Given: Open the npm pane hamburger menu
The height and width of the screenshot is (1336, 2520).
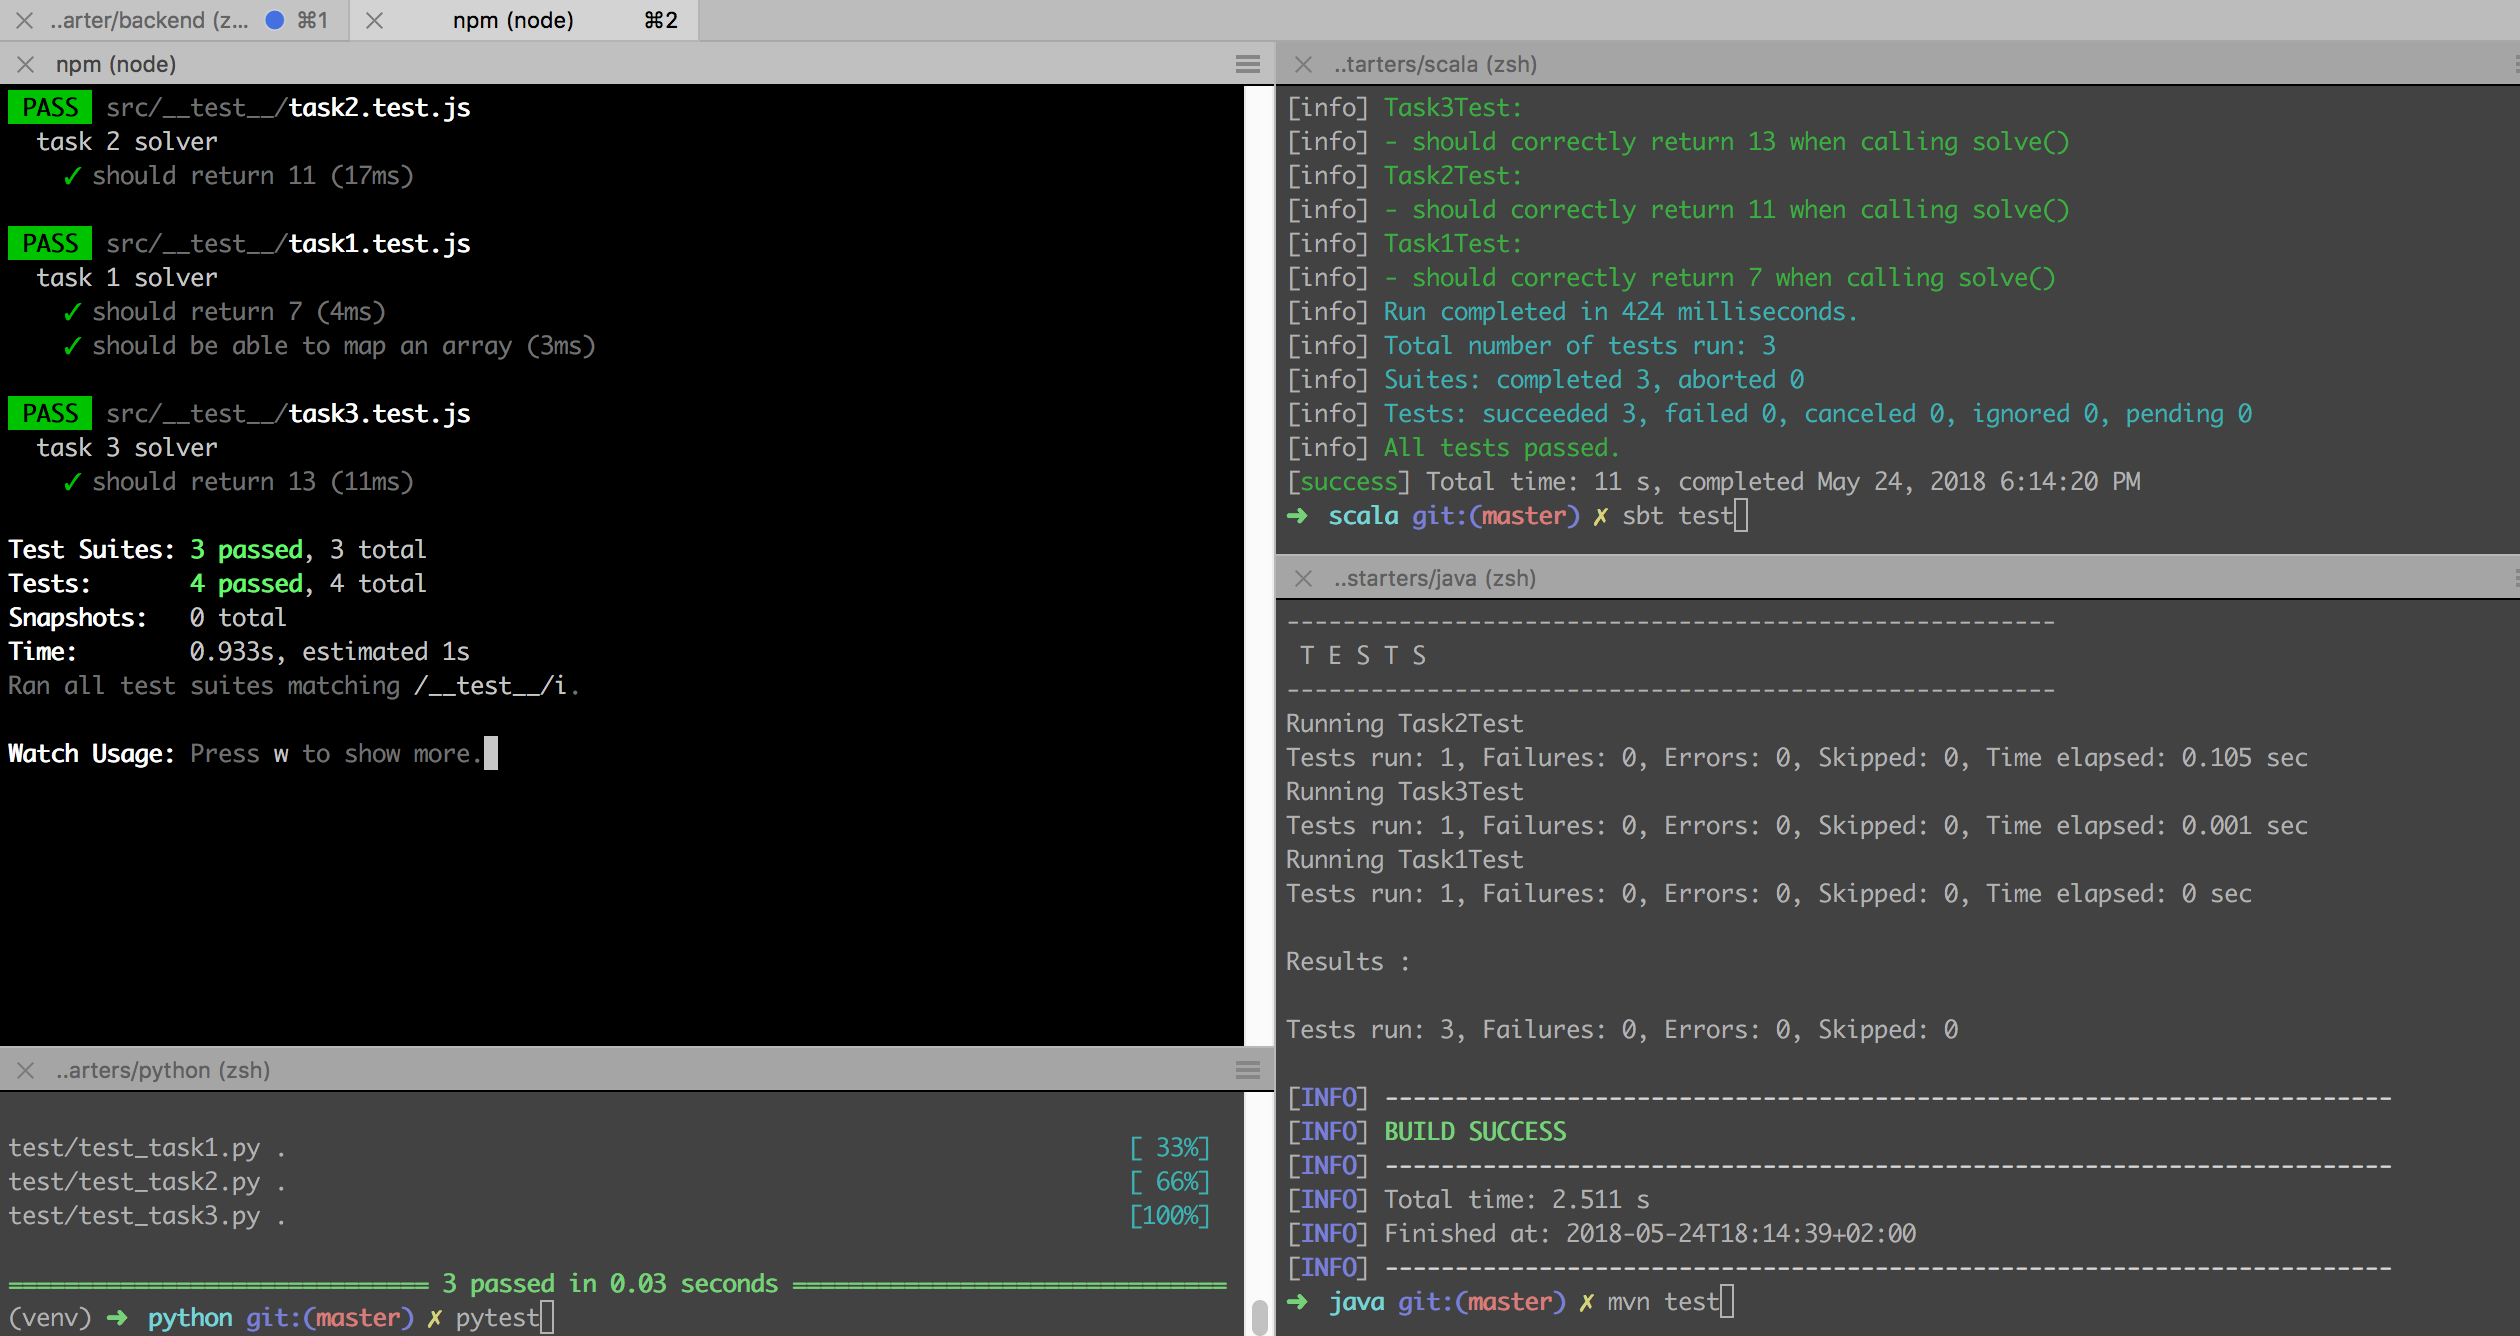Looking at the screenshot, I should [1247, 64].
